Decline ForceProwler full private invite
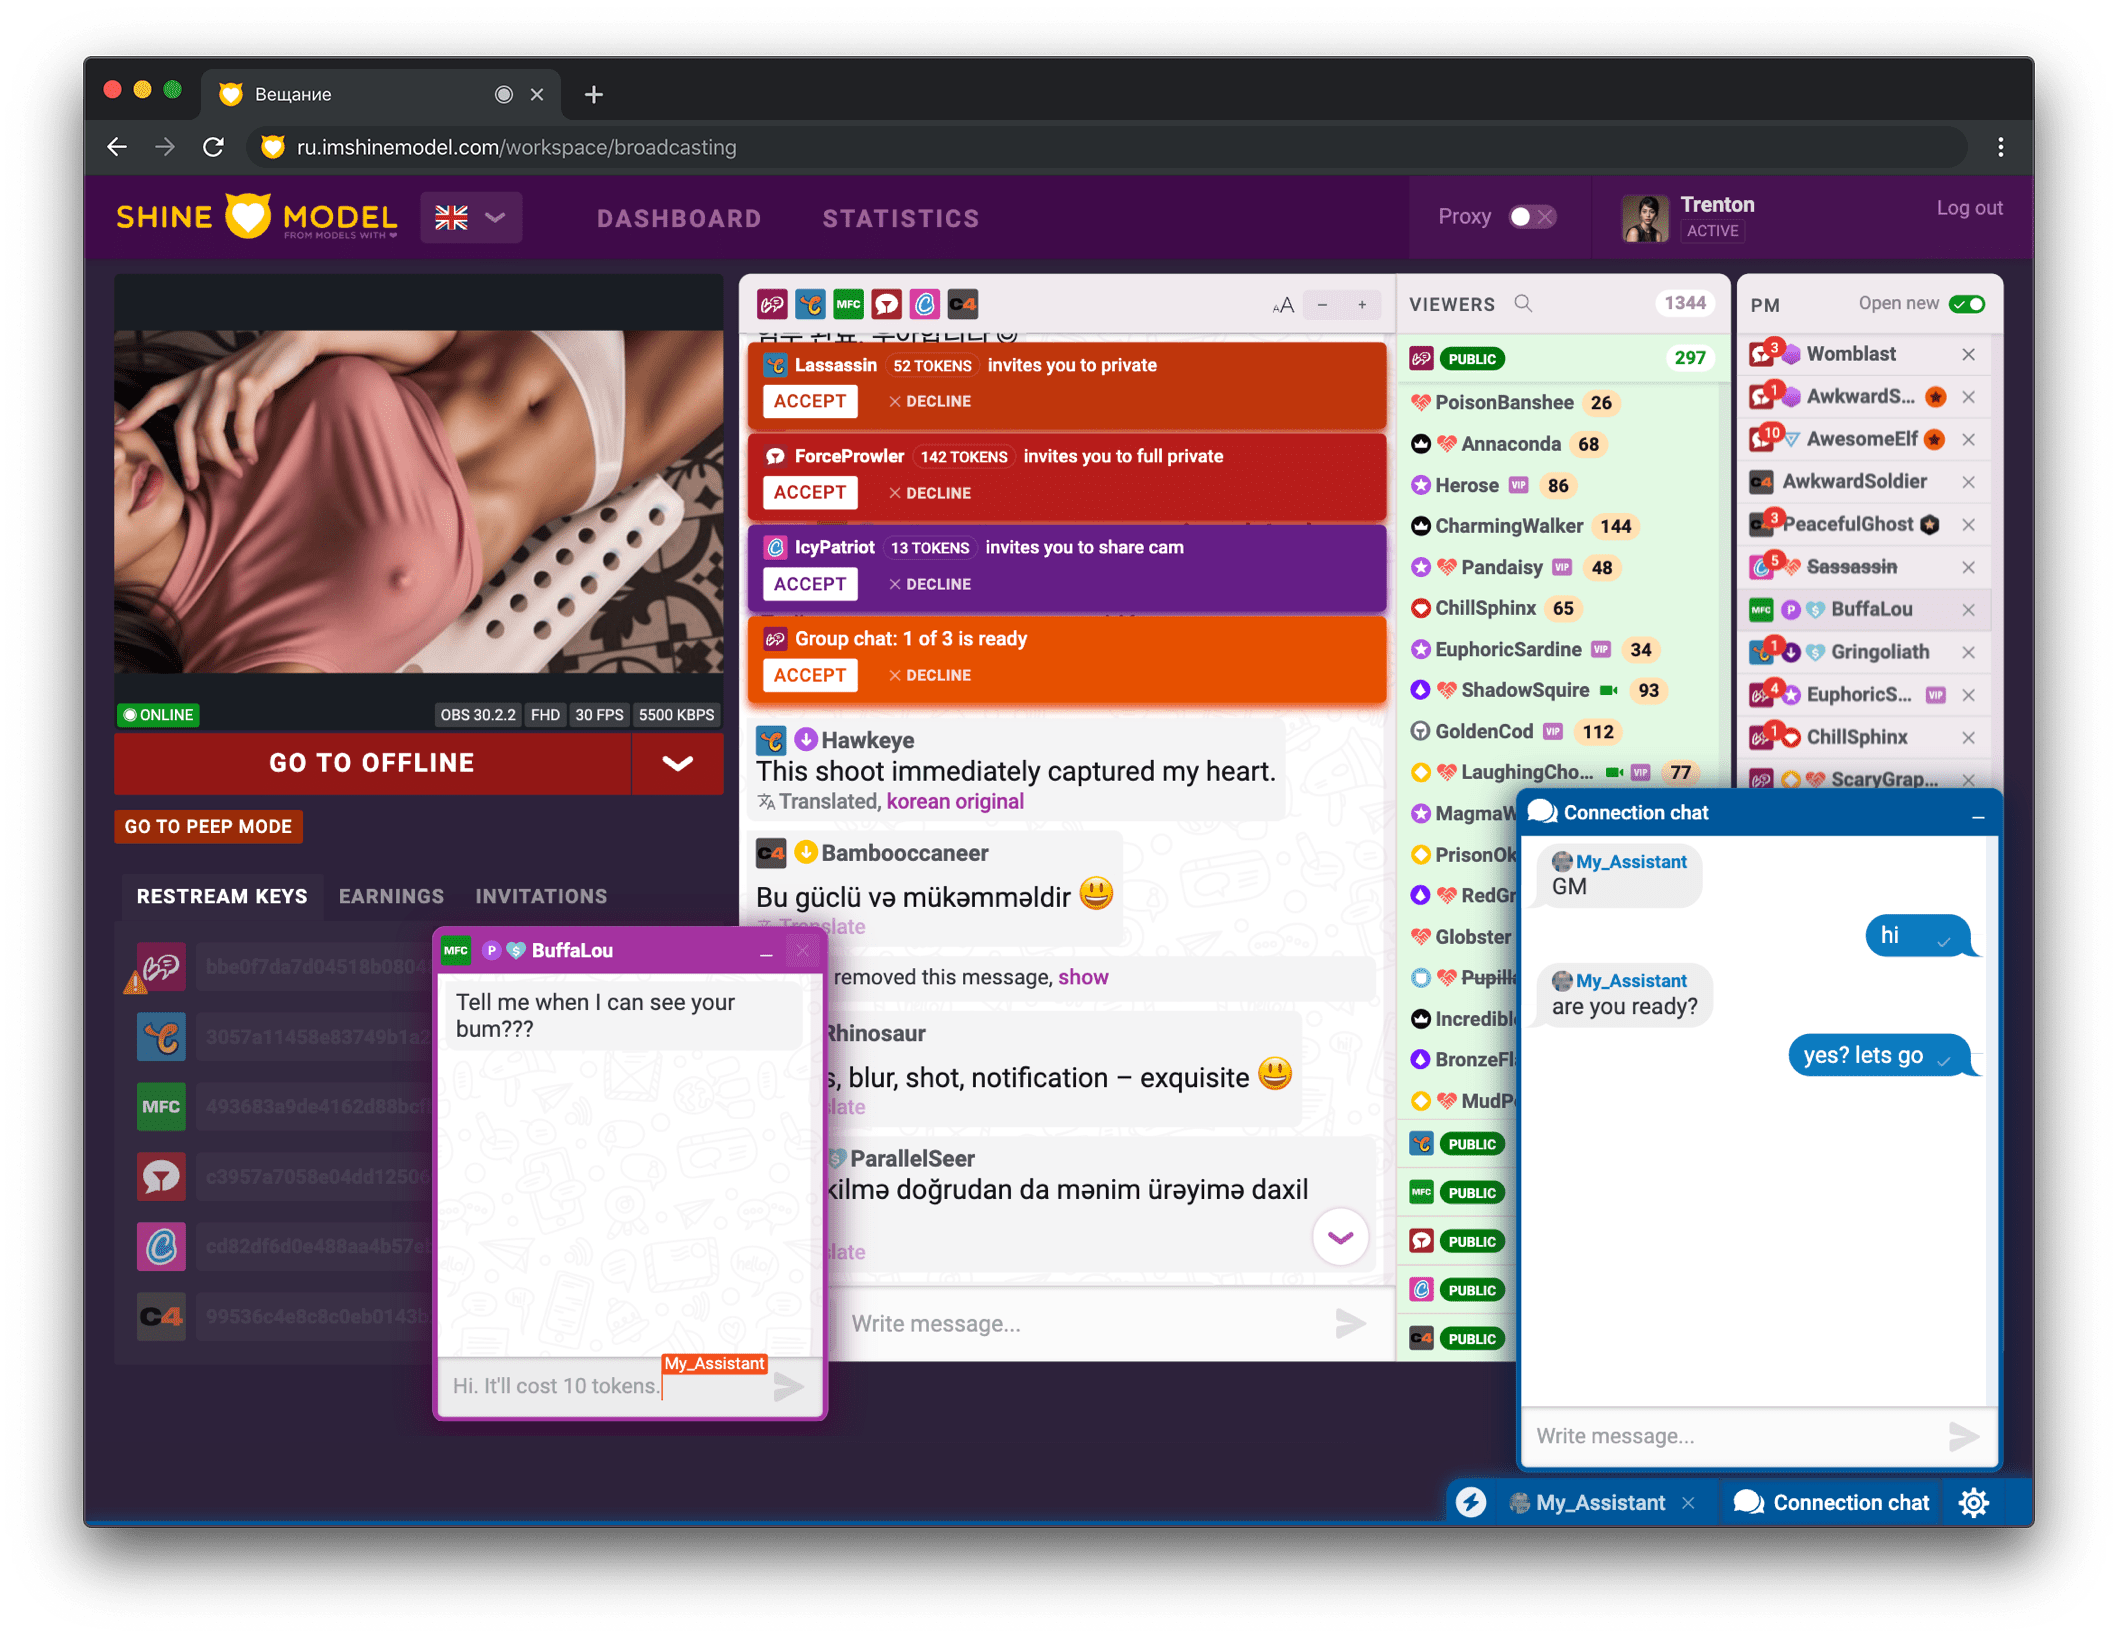Viewport: 2118px width, 1638px height. click(930, 493)
